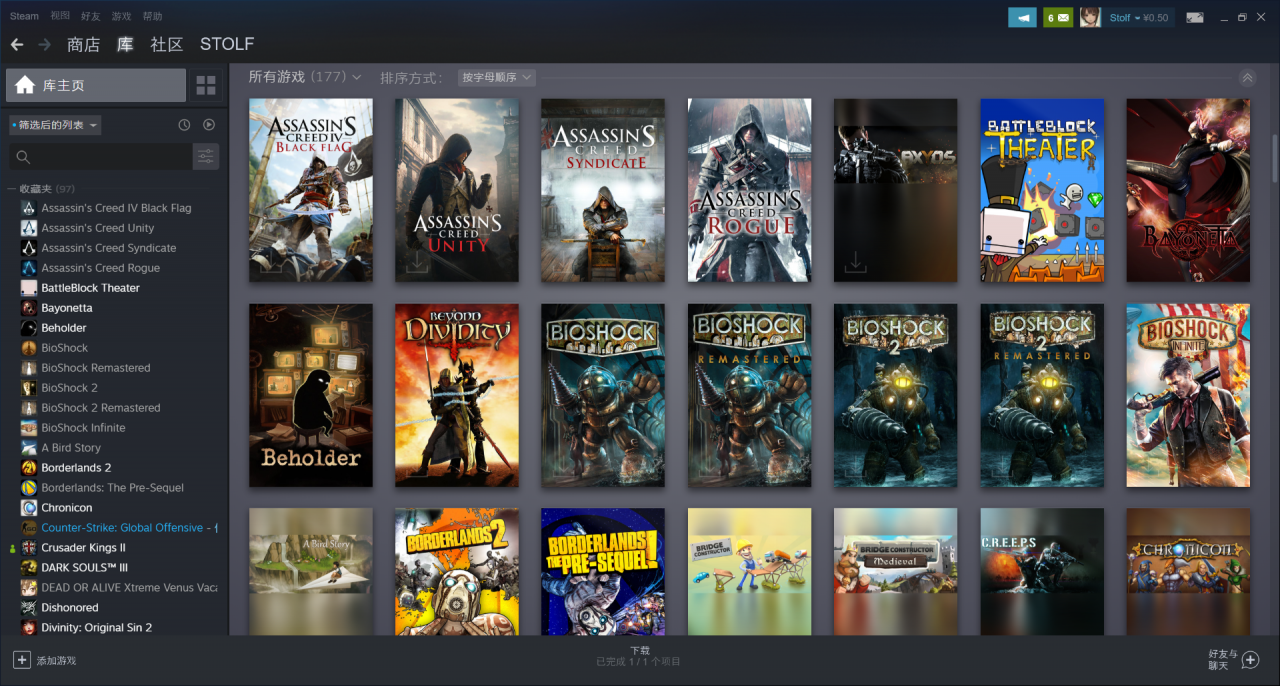
Task: Open Borderlands The Pre-Sequel cover
Action: coord(603,572)
